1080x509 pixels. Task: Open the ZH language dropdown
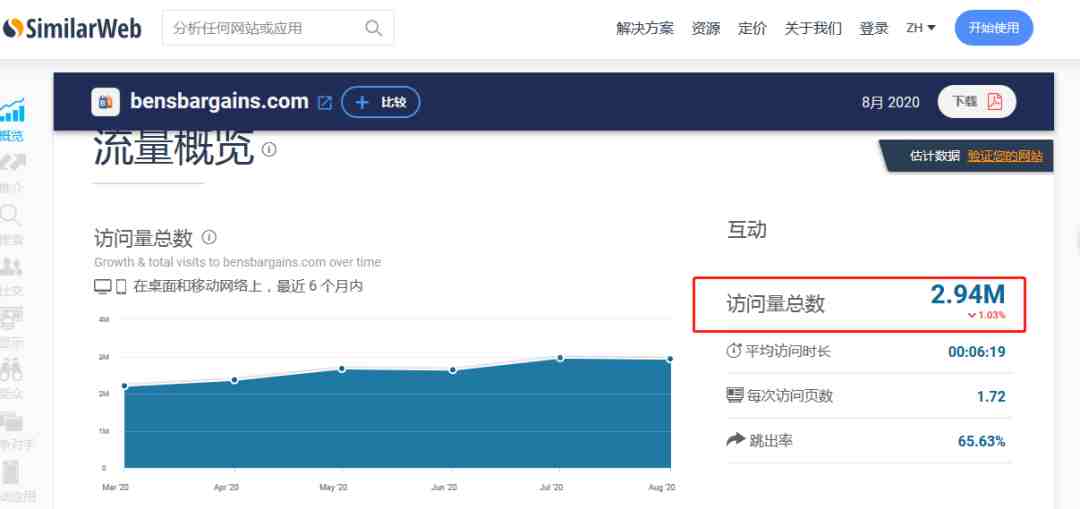(x=921, y=28)
